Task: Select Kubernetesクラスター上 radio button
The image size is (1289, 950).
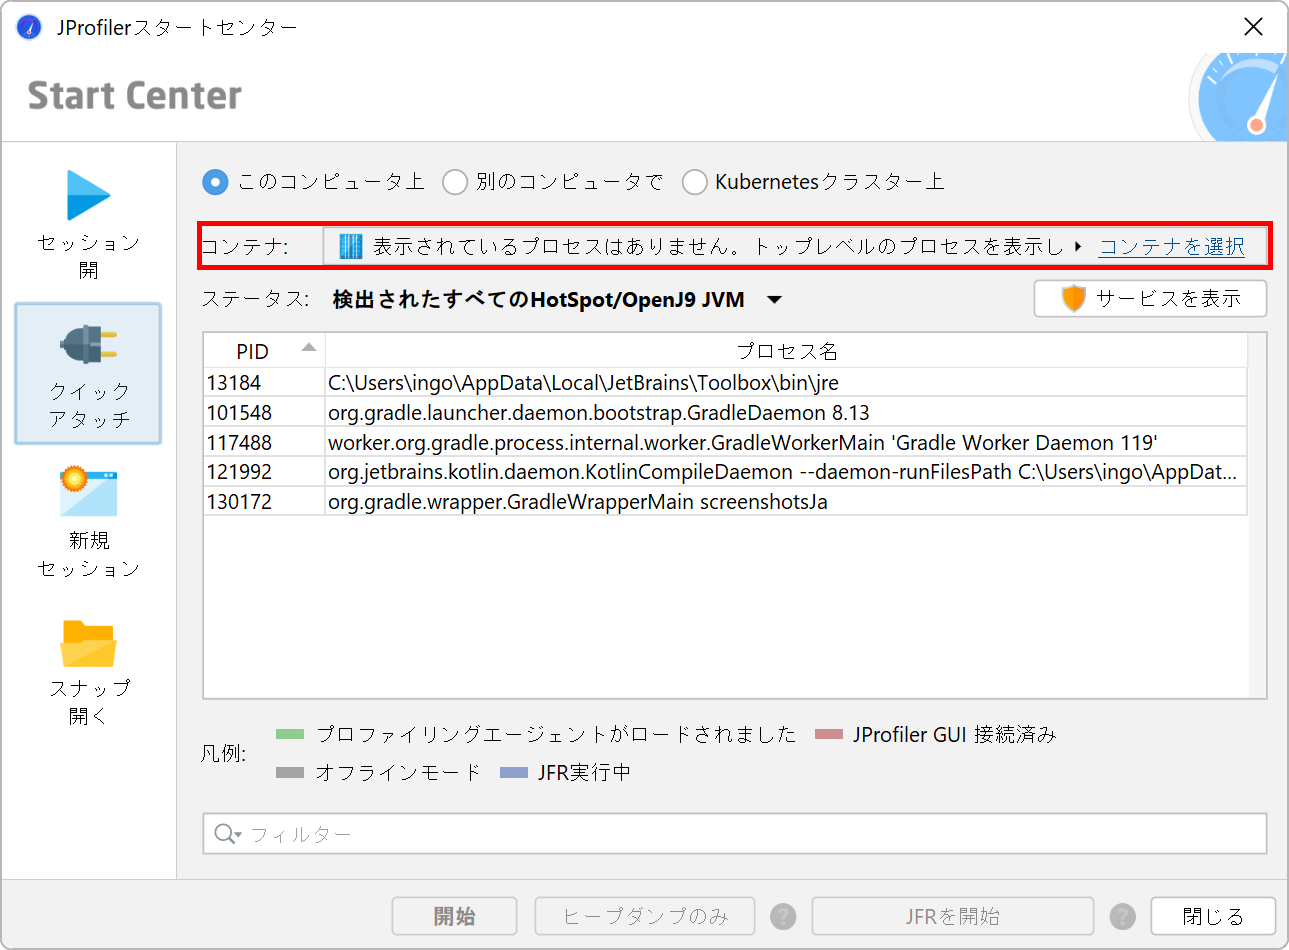Action: coord(695,182)
